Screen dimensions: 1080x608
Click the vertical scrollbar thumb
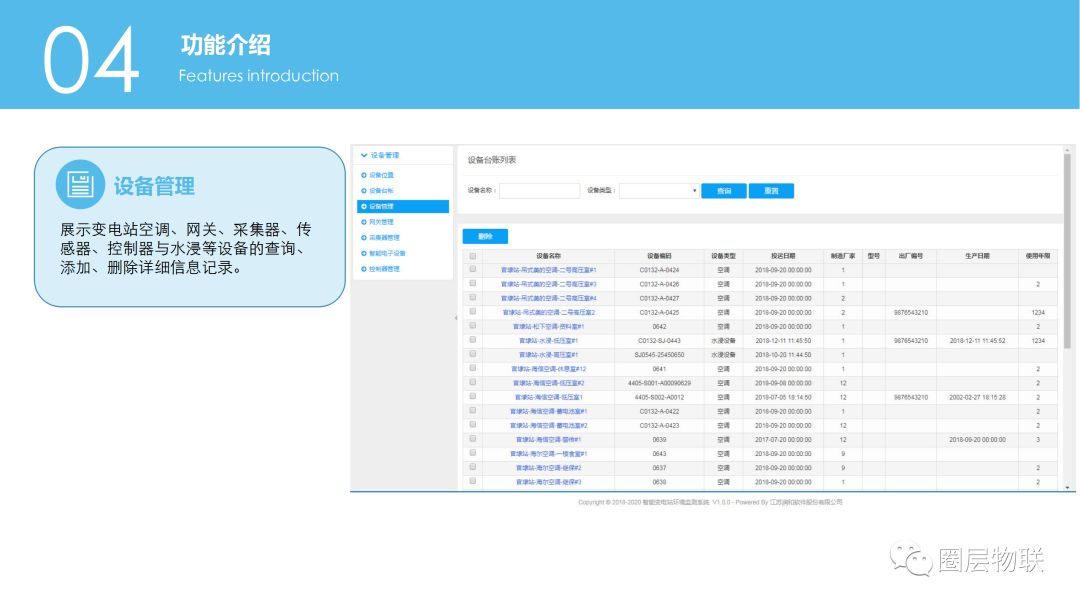click(1067, 251)
